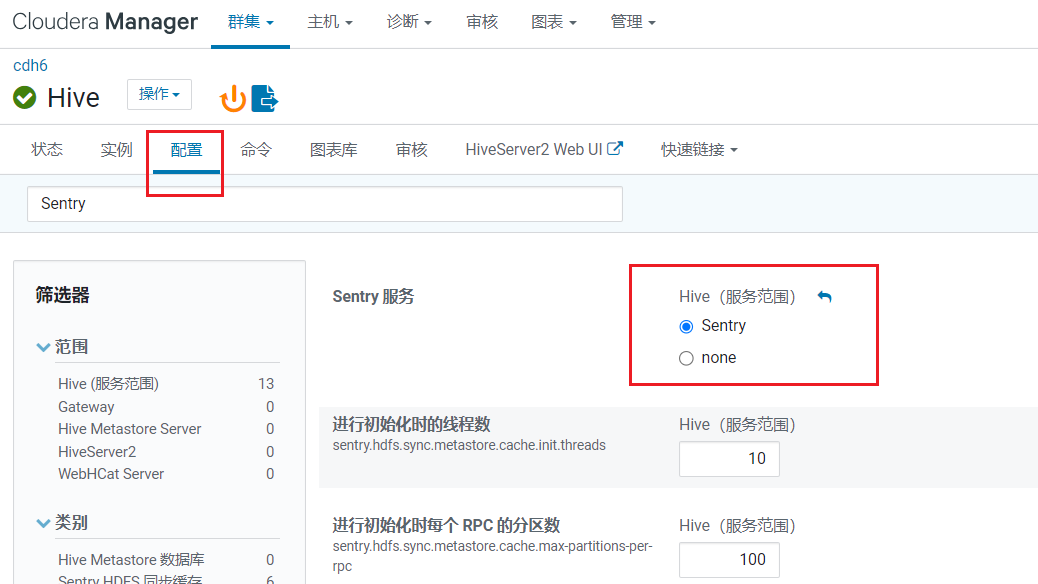Screen dimensions: 1038x584
Task: Click the Sentry 服务 setting label
Action: point(373,297)
